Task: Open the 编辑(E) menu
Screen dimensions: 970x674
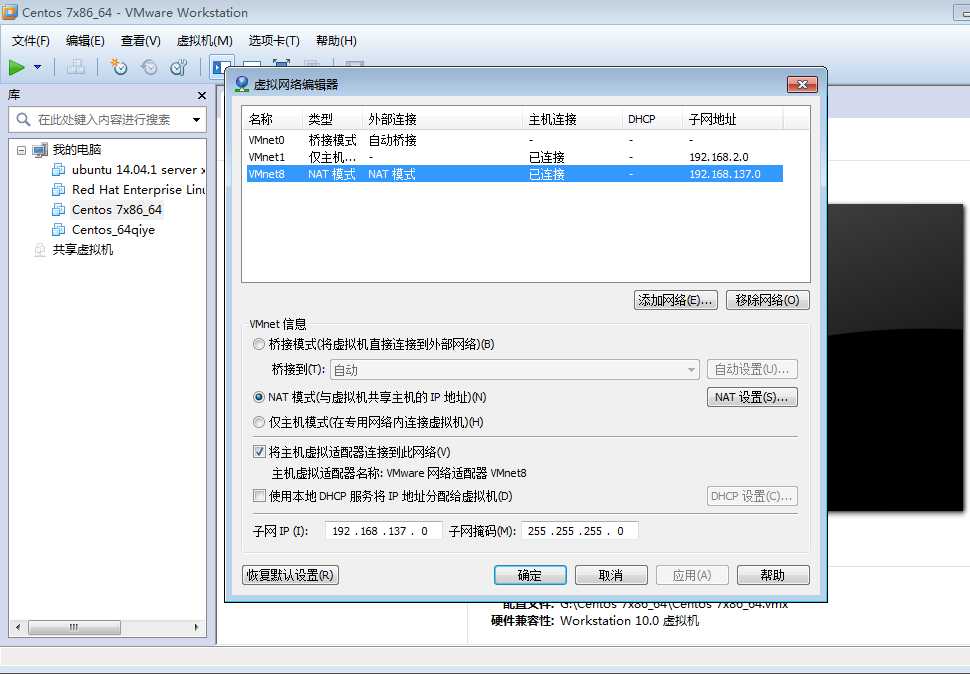Action: click(x=85, y=41)
